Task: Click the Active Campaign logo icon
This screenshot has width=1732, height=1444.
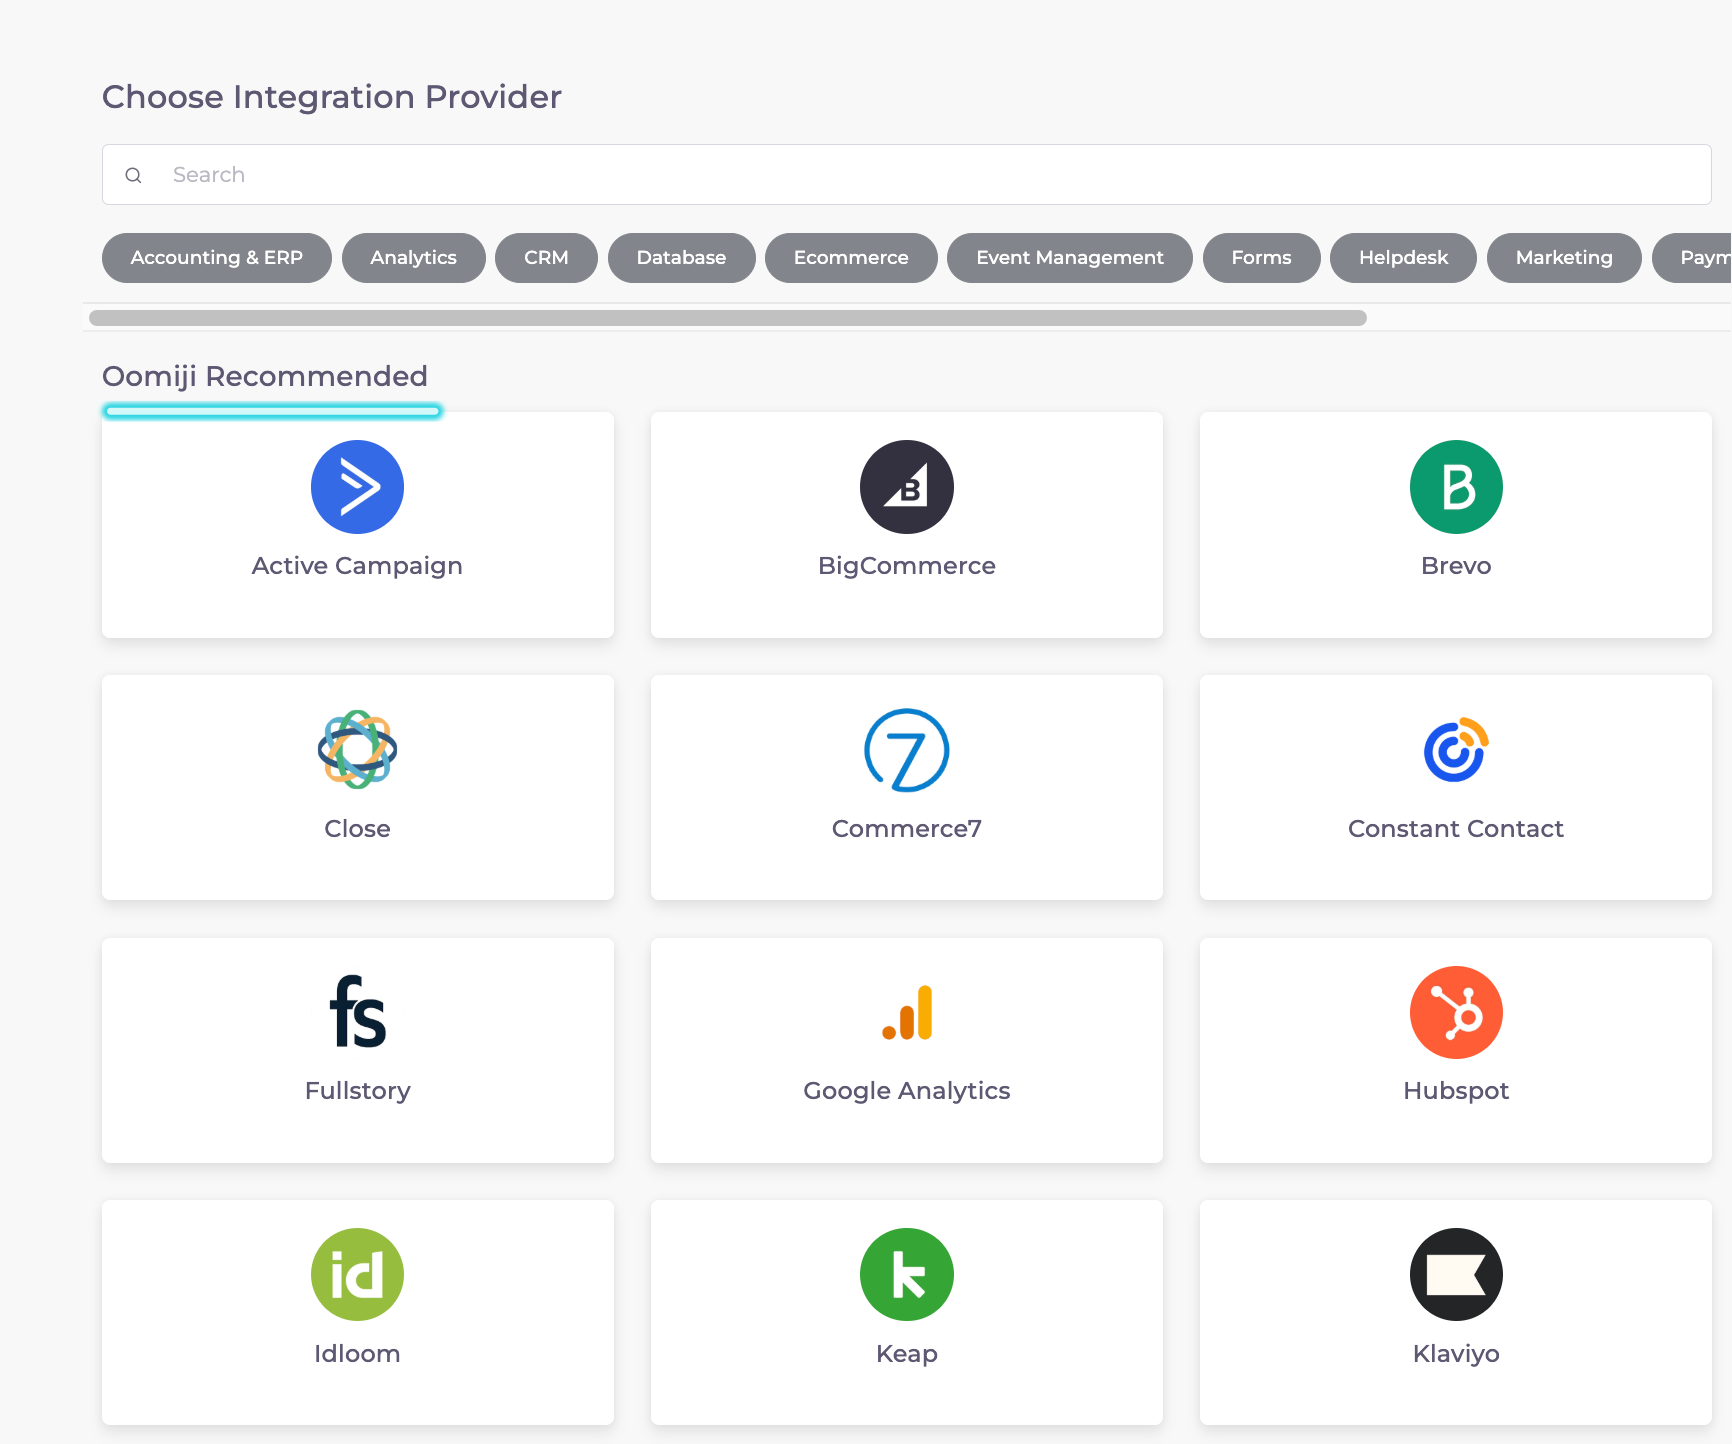Action: pyautogui.click(x=357, y=487)
